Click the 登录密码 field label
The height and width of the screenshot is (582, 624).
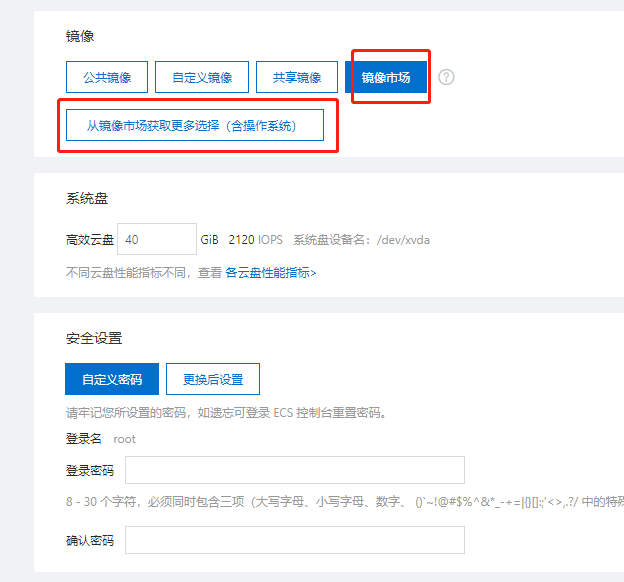[89, 470]
